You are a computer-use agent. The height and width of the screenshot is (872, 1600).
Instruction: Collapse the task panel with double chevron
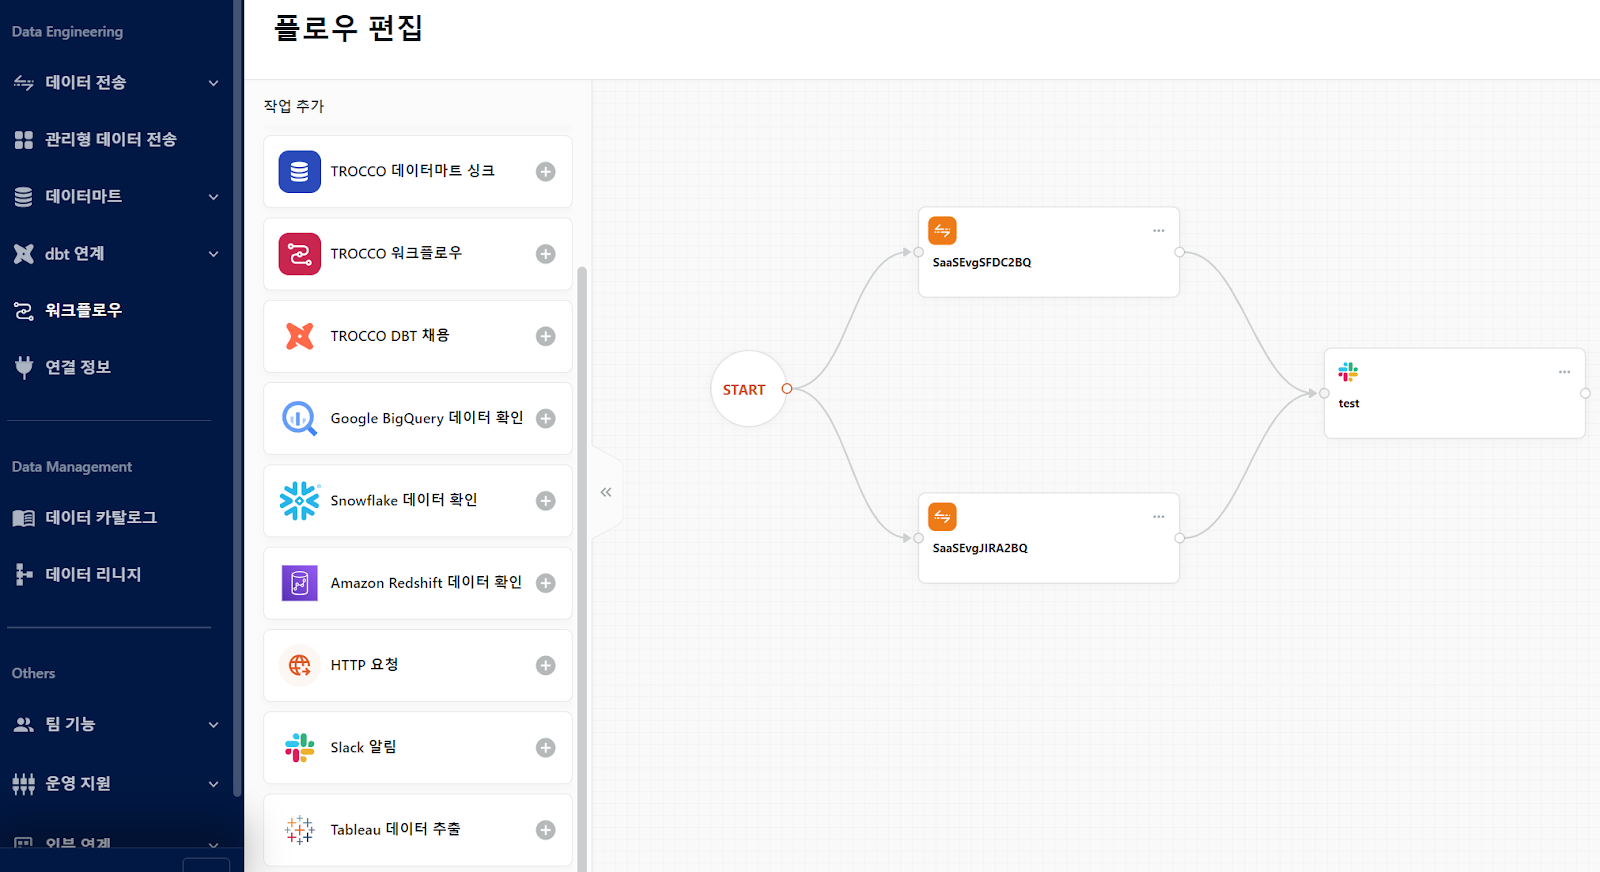(x=606, y=492)
